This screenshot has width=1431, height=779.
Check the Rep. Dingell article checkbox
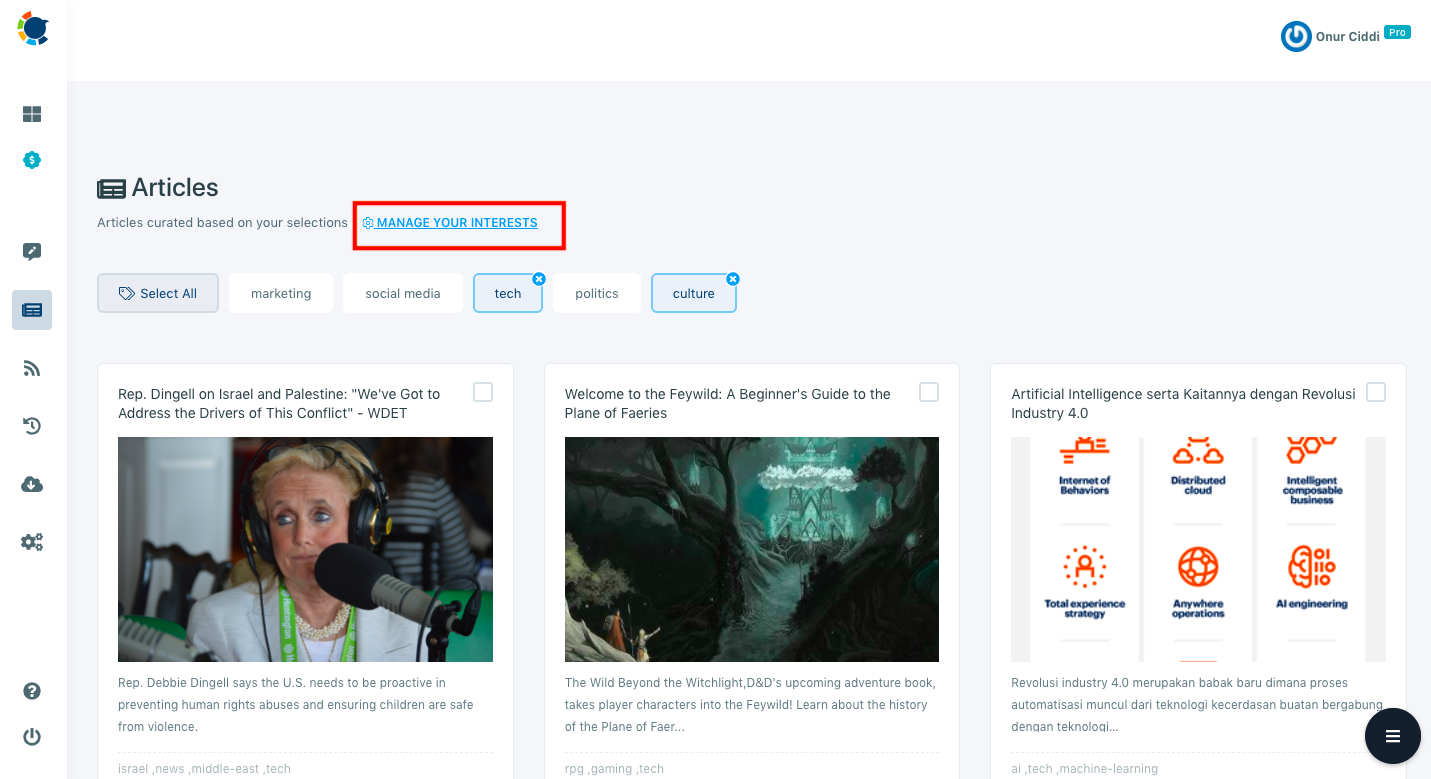(x=483, y=392)
